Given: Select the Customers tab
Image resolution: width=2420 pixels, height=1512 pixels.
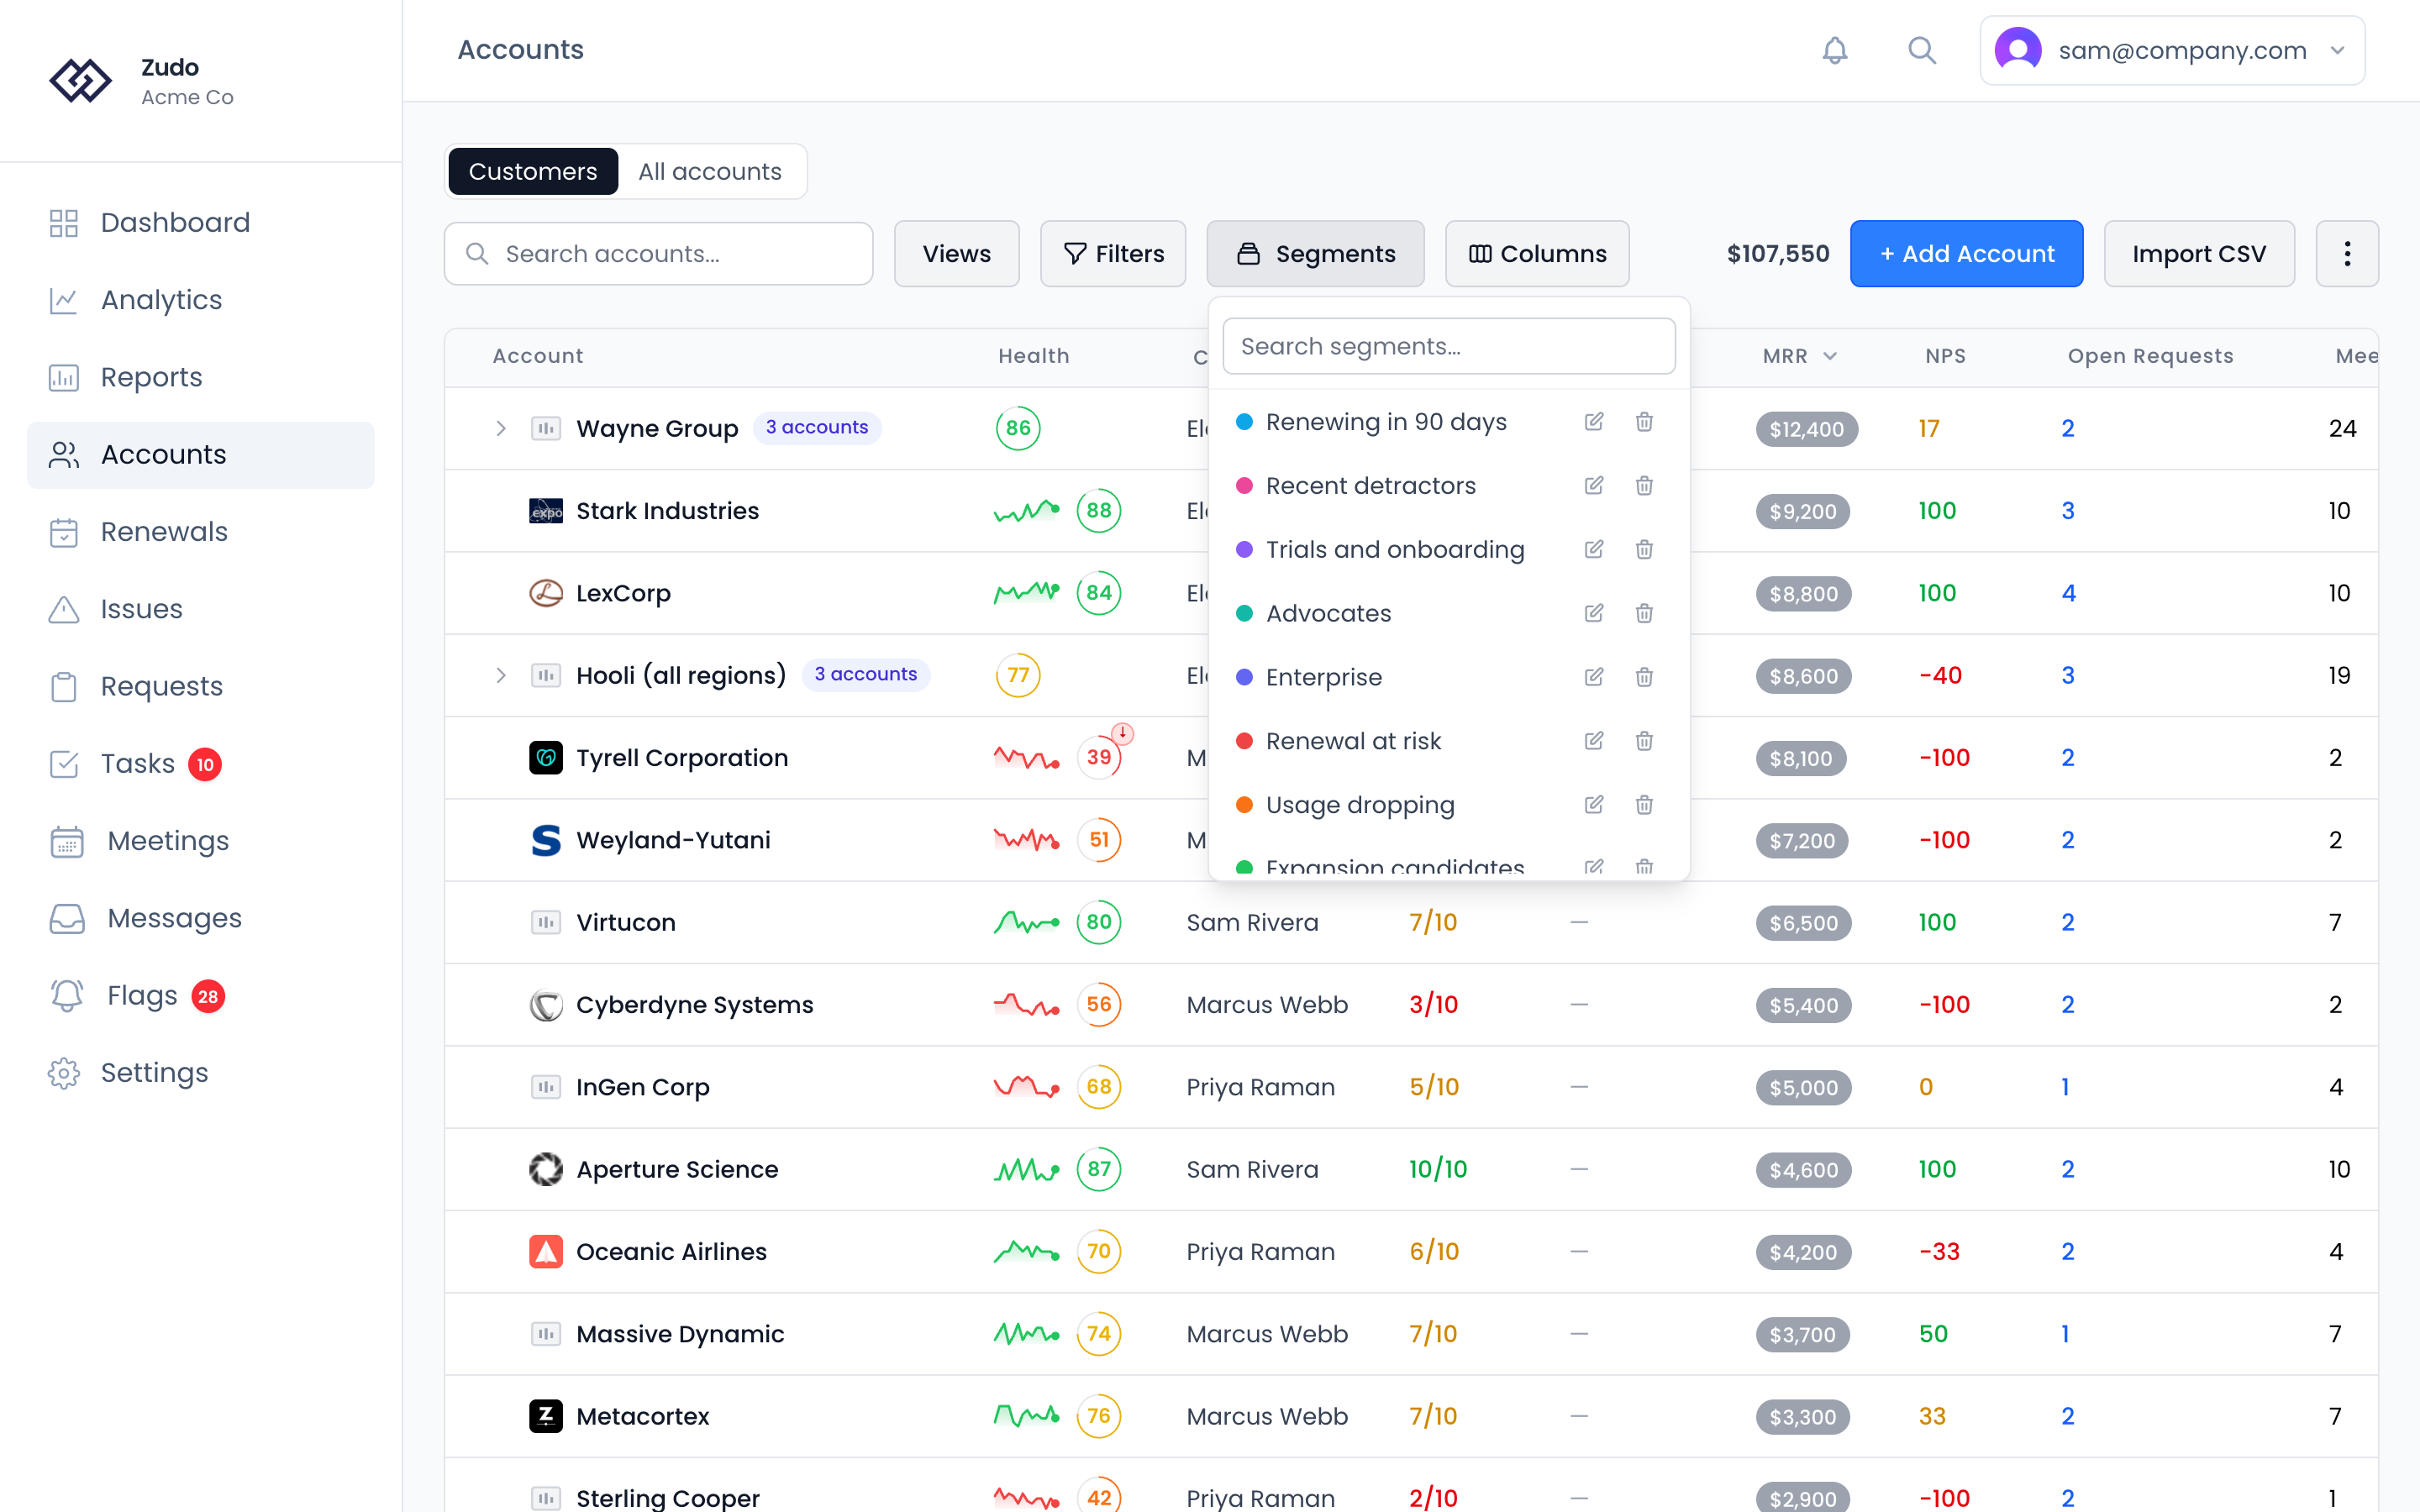Looking at the screenshot, I should tap(533, 172).
